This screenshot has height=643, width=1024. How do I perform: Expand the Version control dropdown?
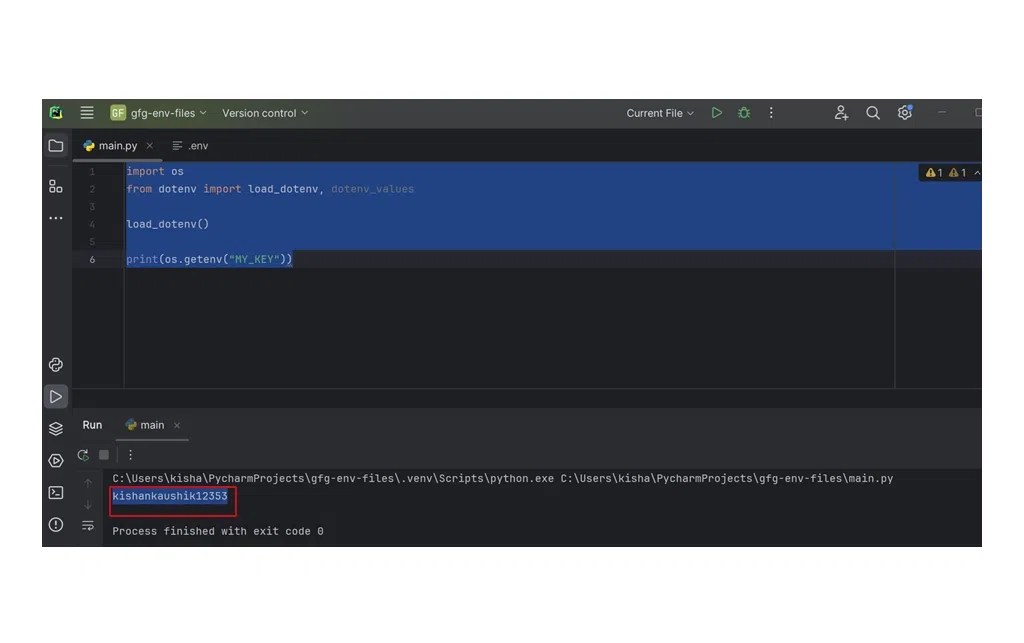(x=264, y=112)
